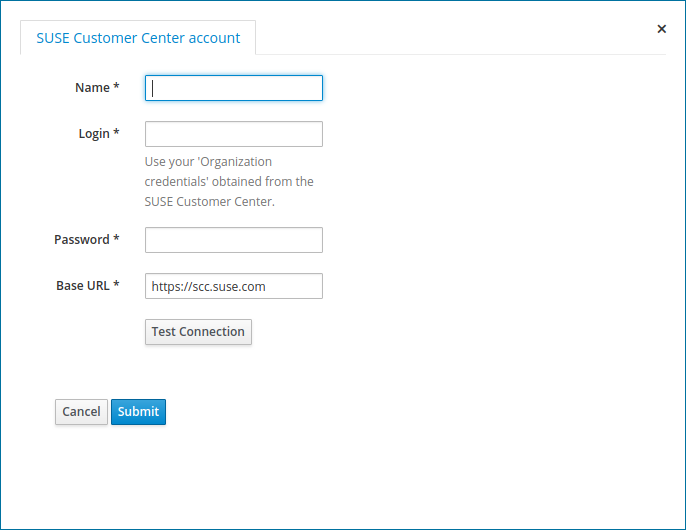
Task: Place cursor on https://scc.suse.com URL text
Action: [208, 286]
